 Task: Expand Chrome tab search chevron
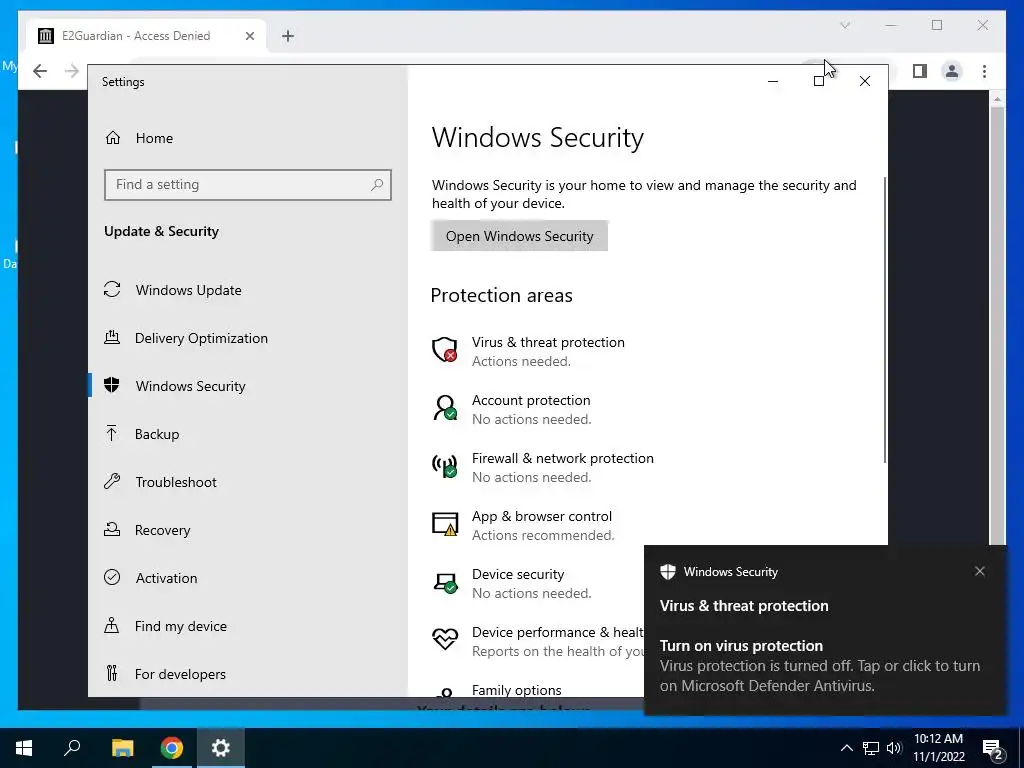click(x=844, y=25)
